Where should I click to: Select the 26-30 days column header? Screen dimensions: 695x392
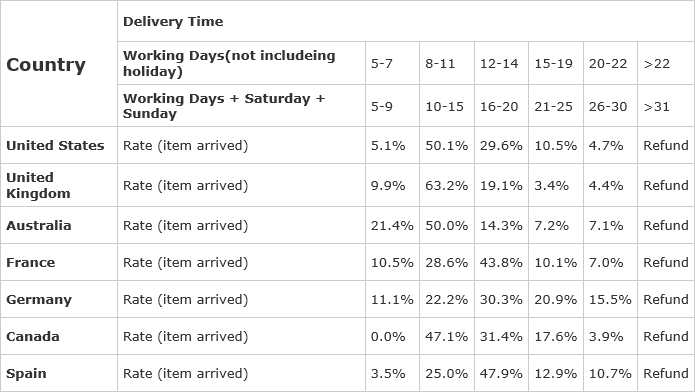click(x=610, y=106)
